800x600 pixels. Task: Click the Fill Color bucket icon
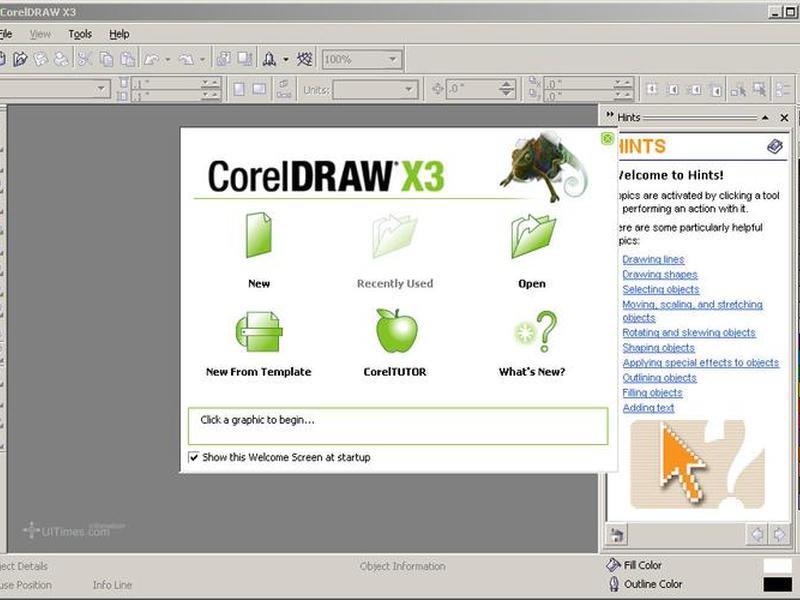613,565
